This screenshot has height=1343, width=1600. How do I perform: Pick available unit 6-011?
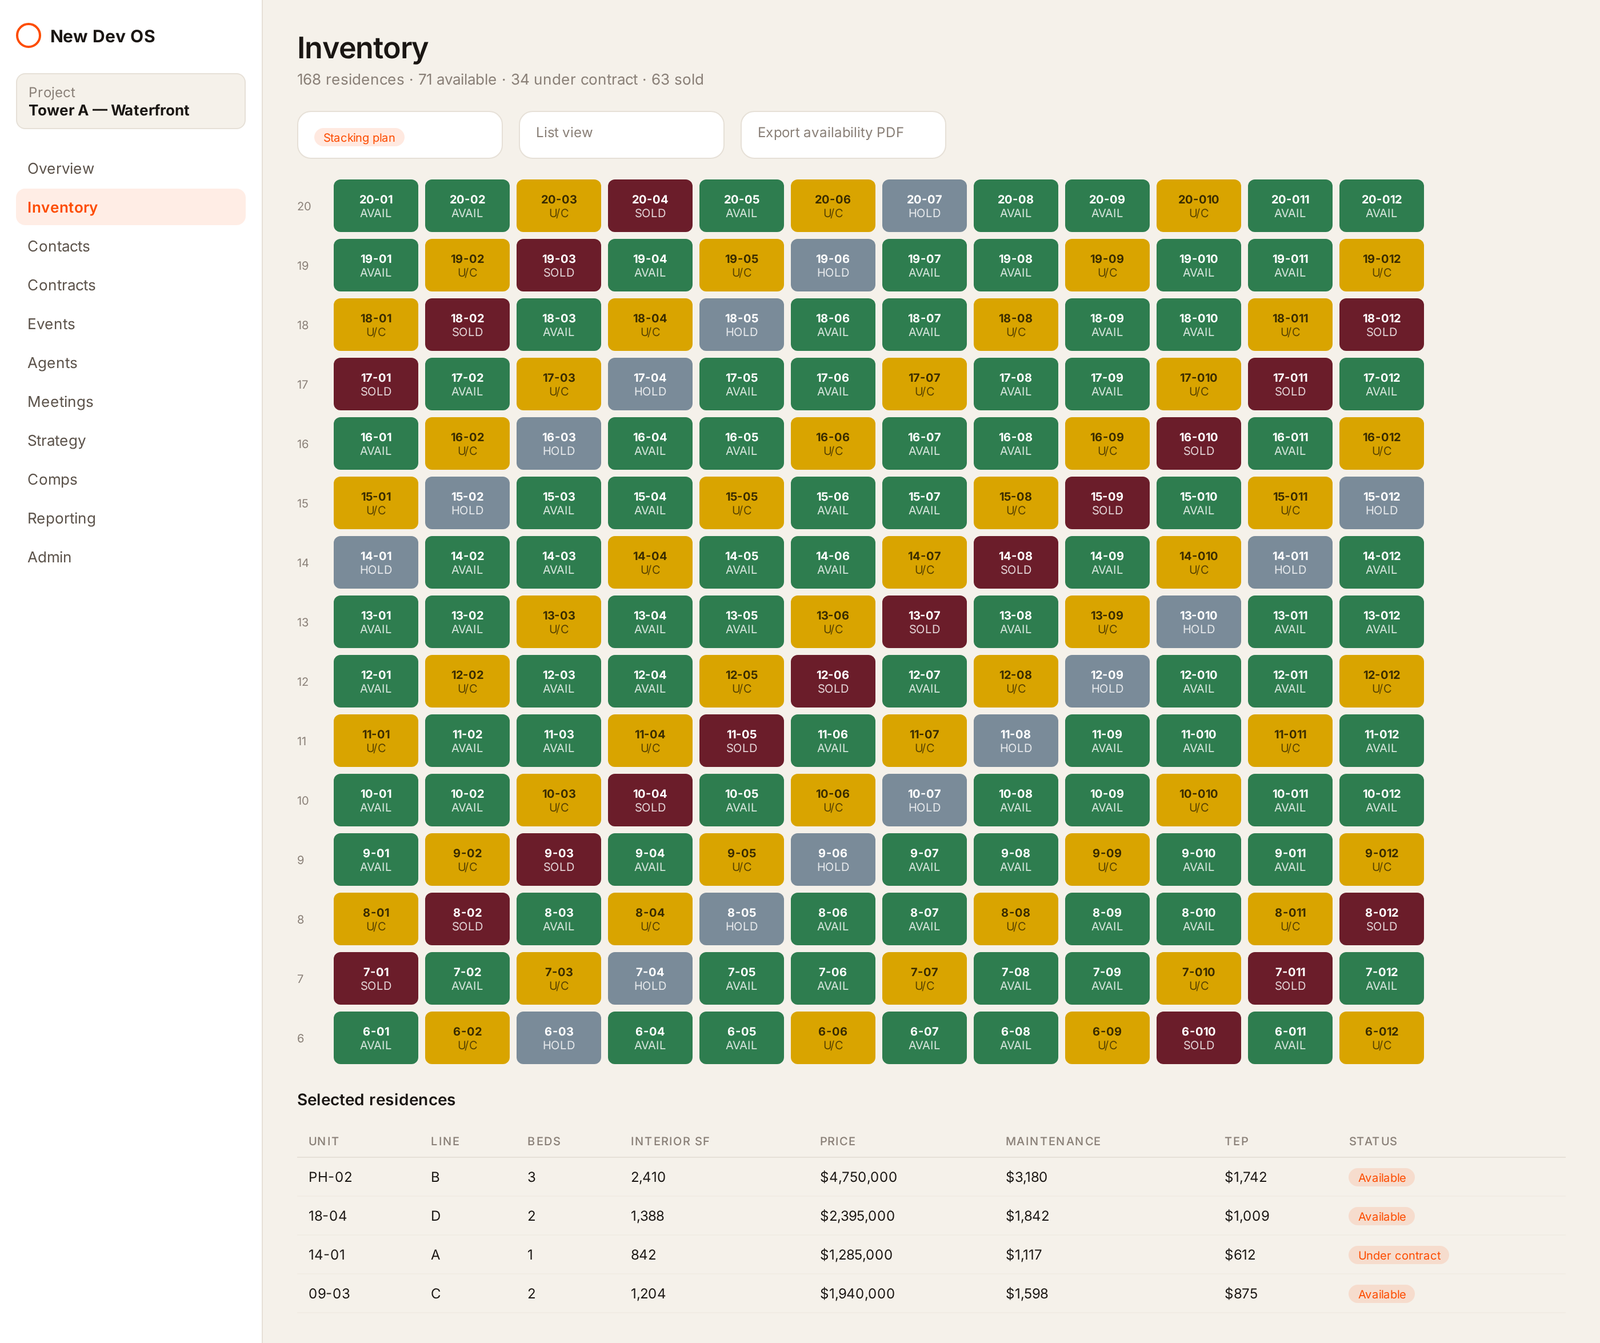pyautogui.click(x=1290, y=1038)
